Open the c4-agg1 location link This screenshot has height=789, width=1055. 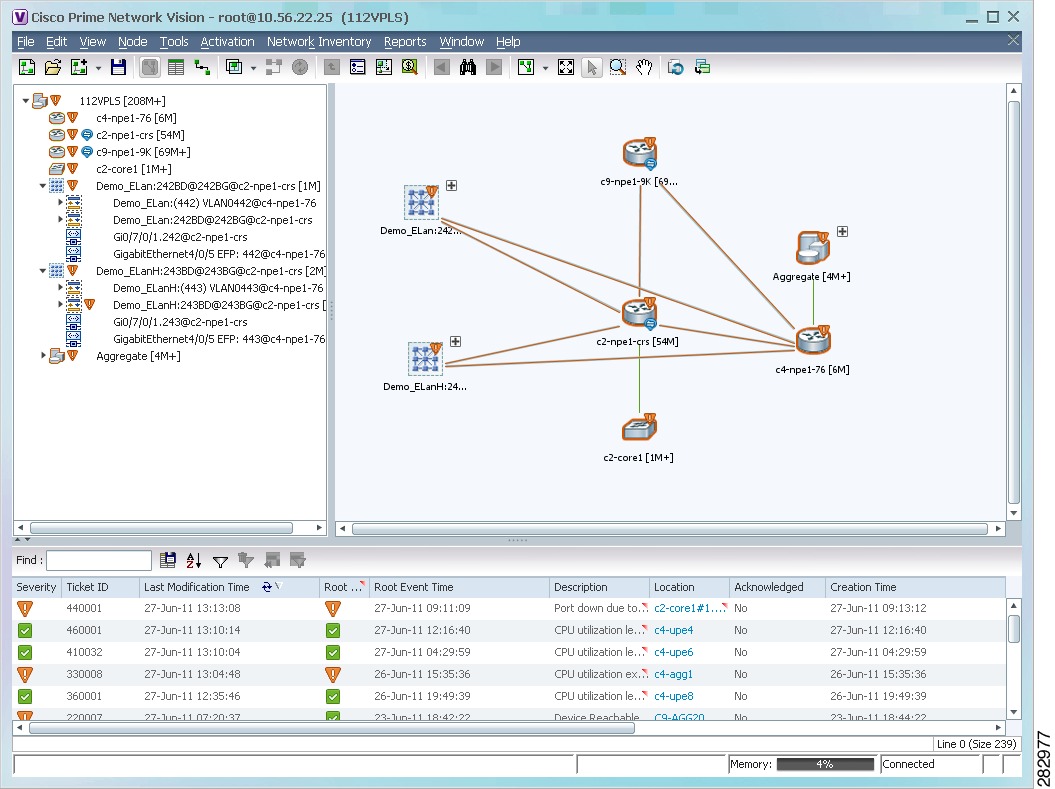[673, 674]
